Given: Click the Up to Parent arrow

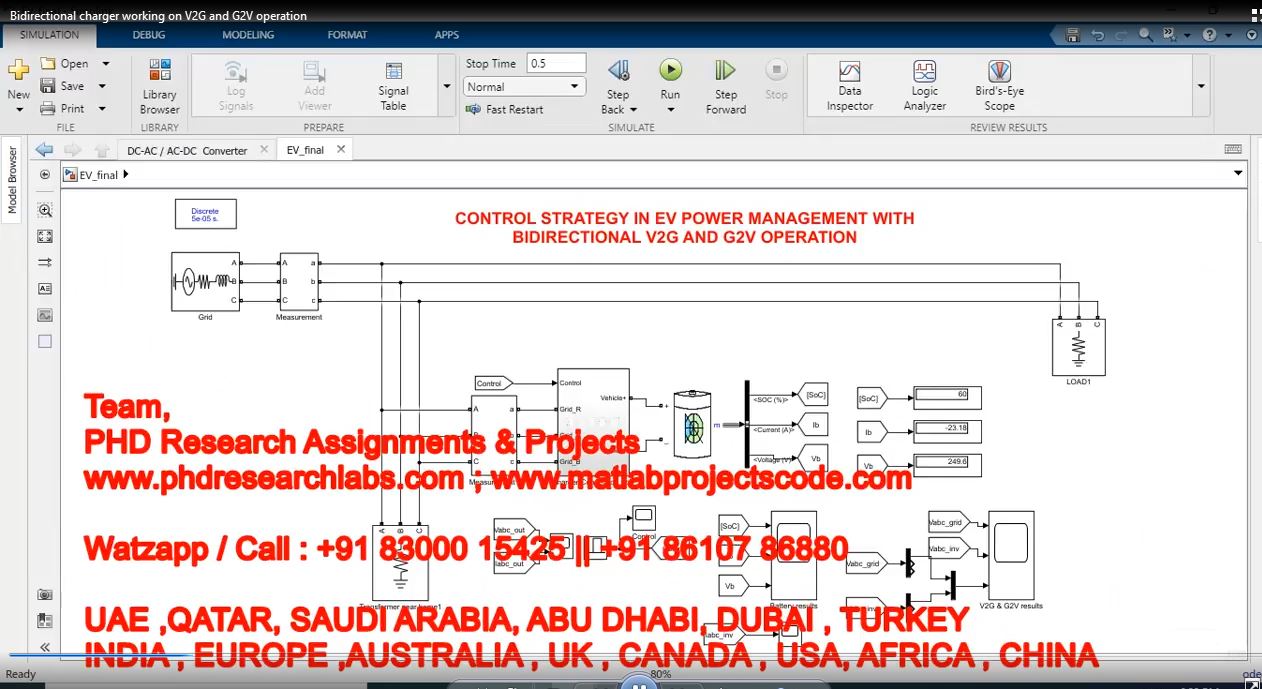Looking at the screenshot, I should [x=101, y=150].
